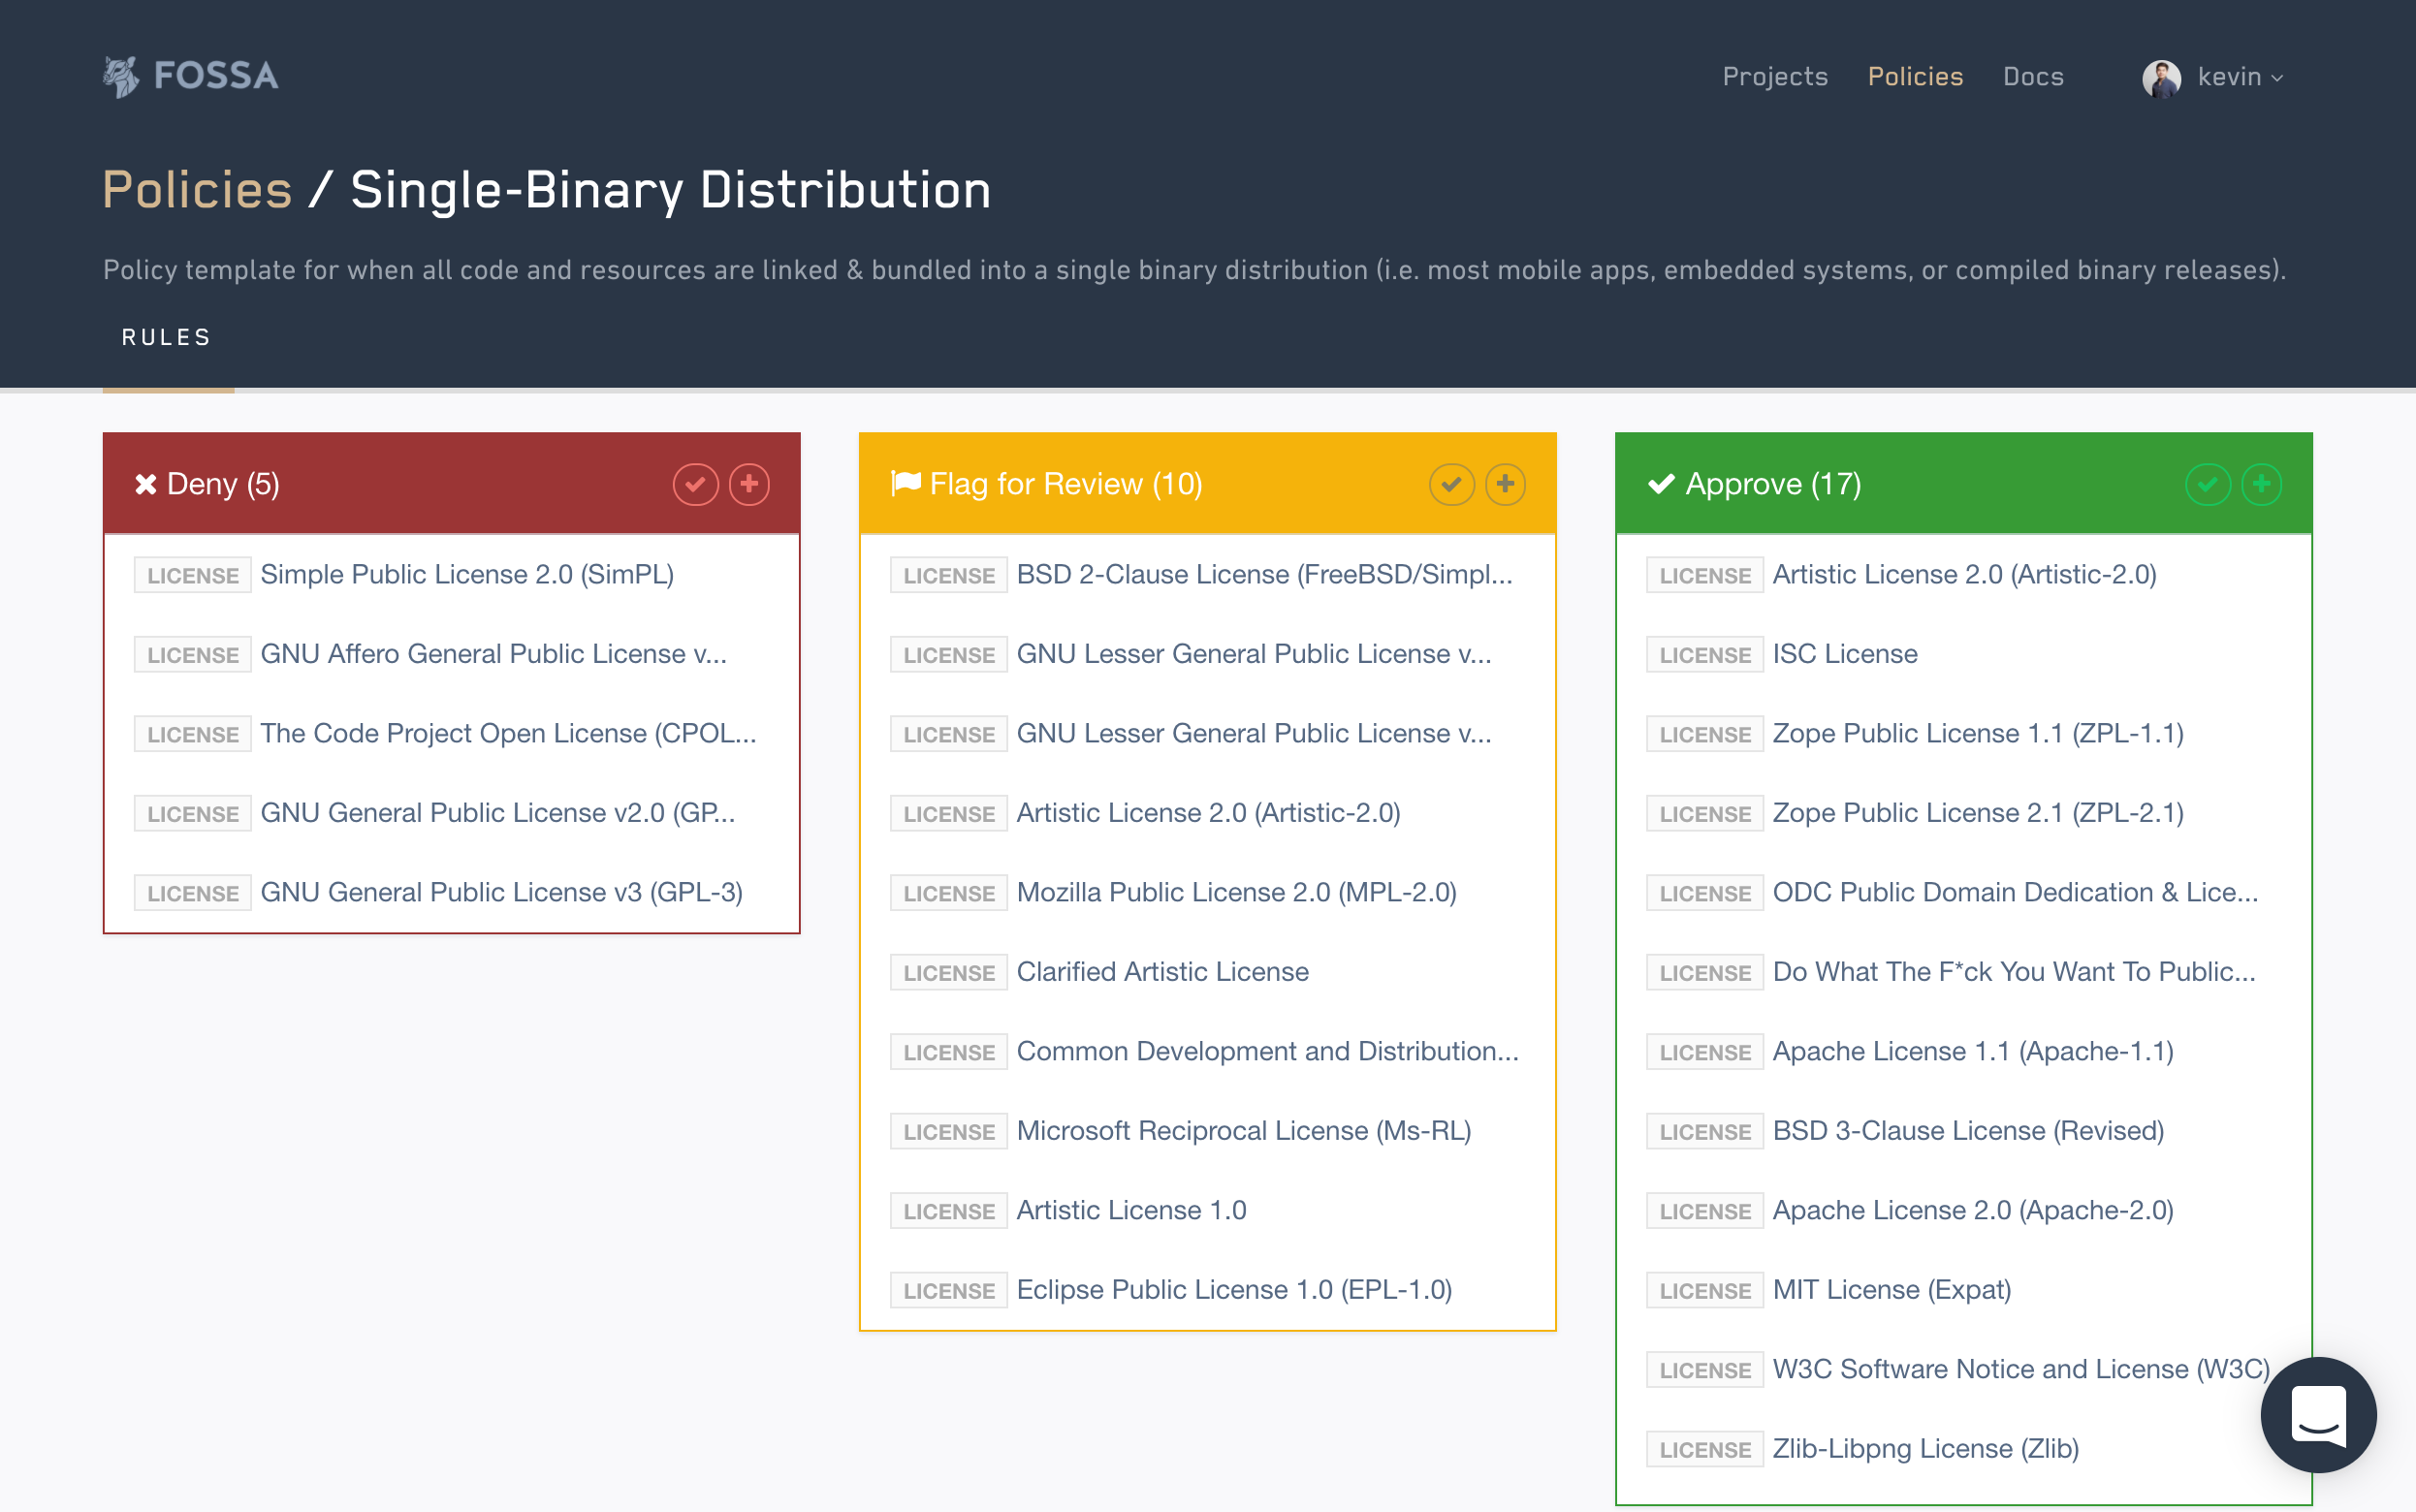
Task: Open the Docs menu item
Action: click(2033, 77)
